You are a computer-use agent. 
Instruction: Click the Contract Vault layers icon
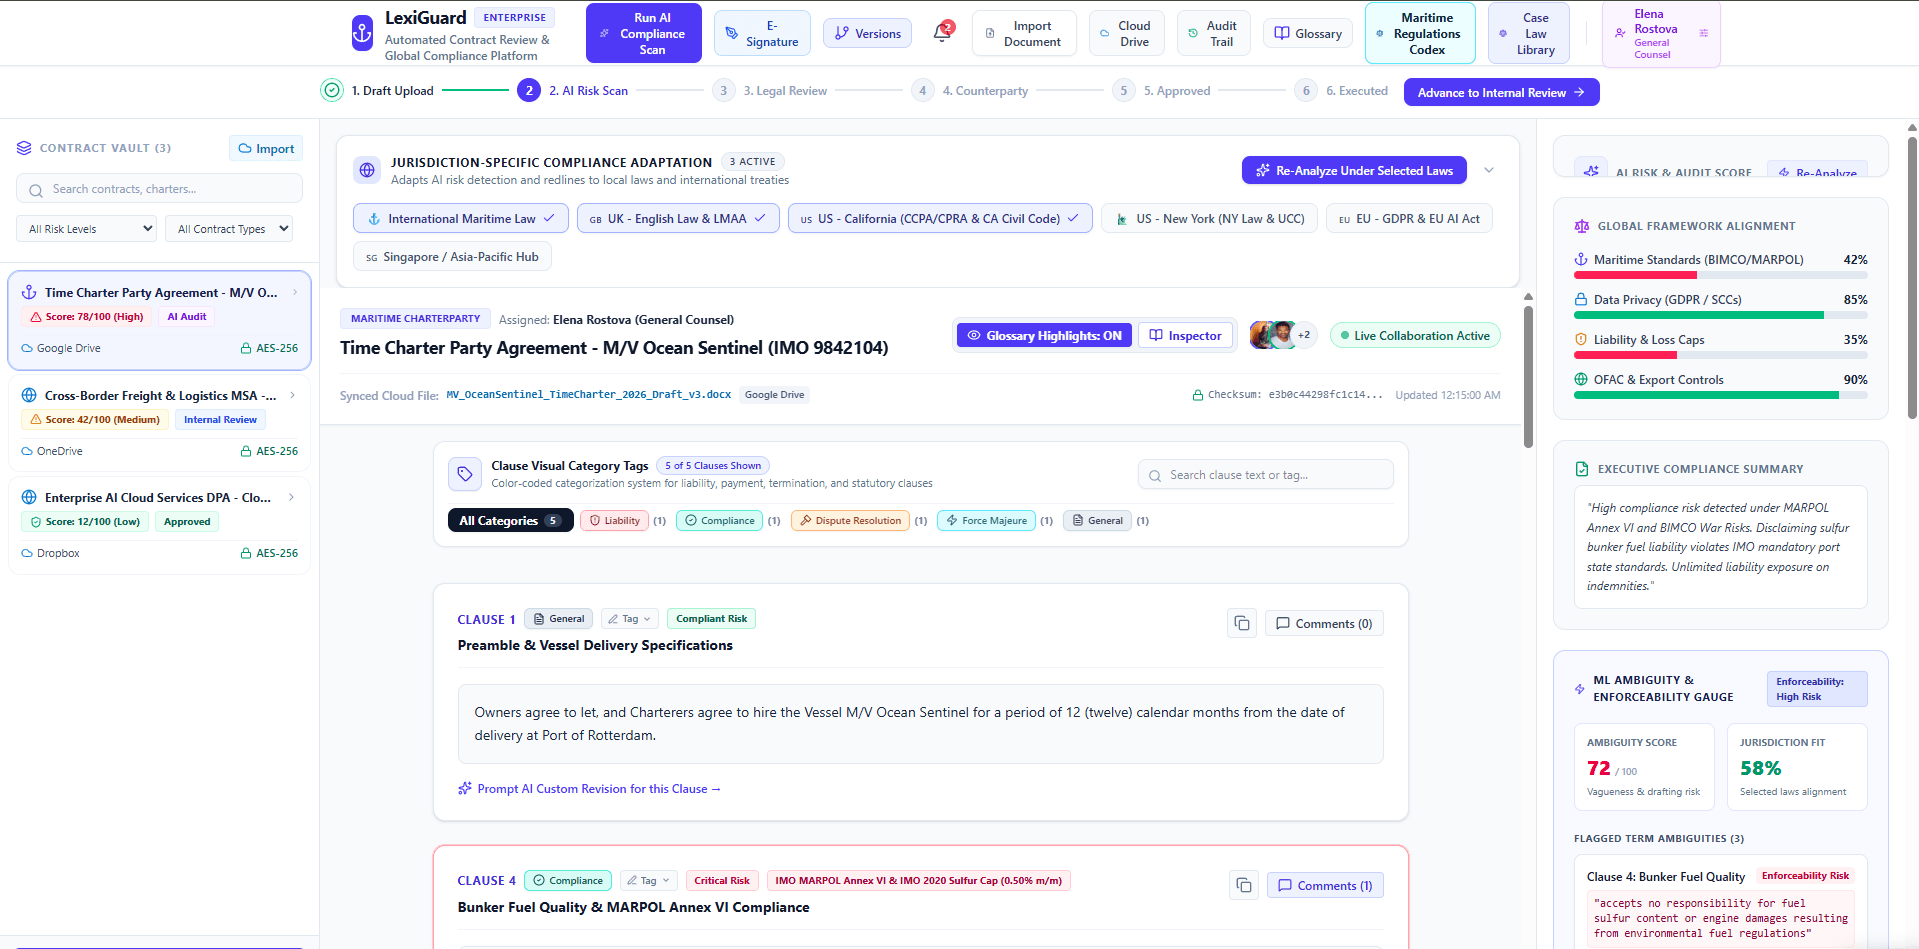(24, 148)
